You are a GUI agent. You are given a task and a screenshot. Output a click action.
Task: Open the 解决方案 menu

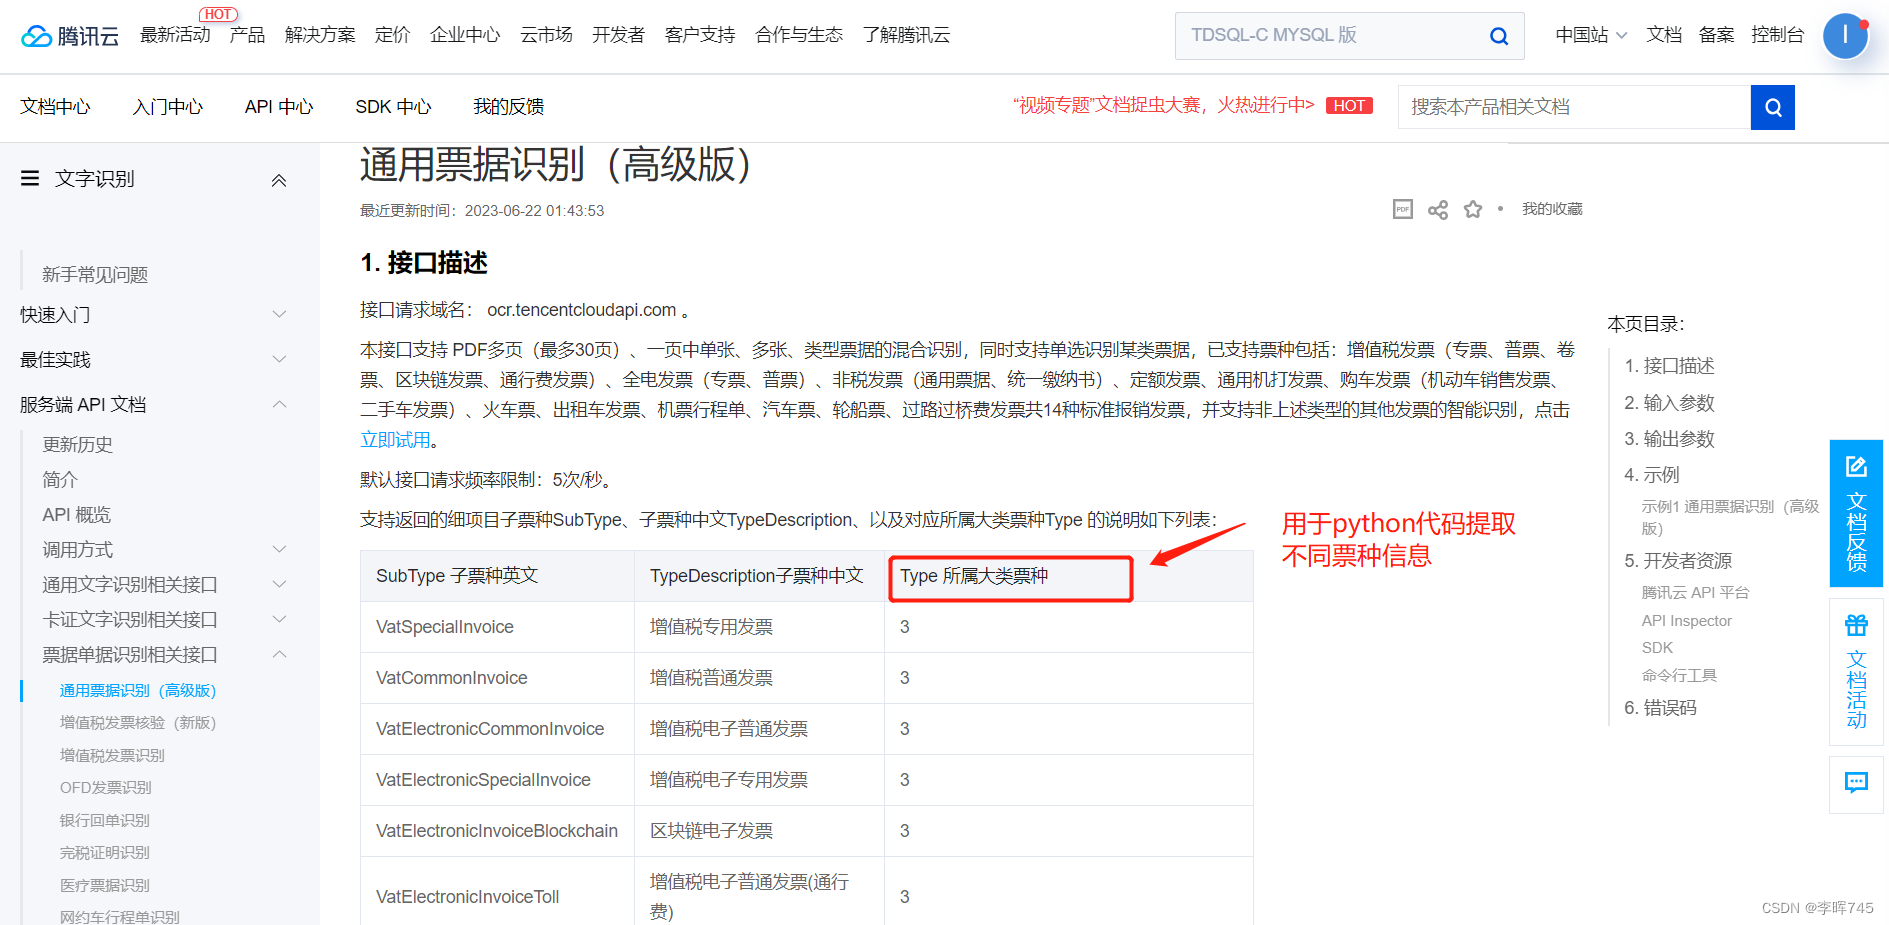[x=320, y=35]
